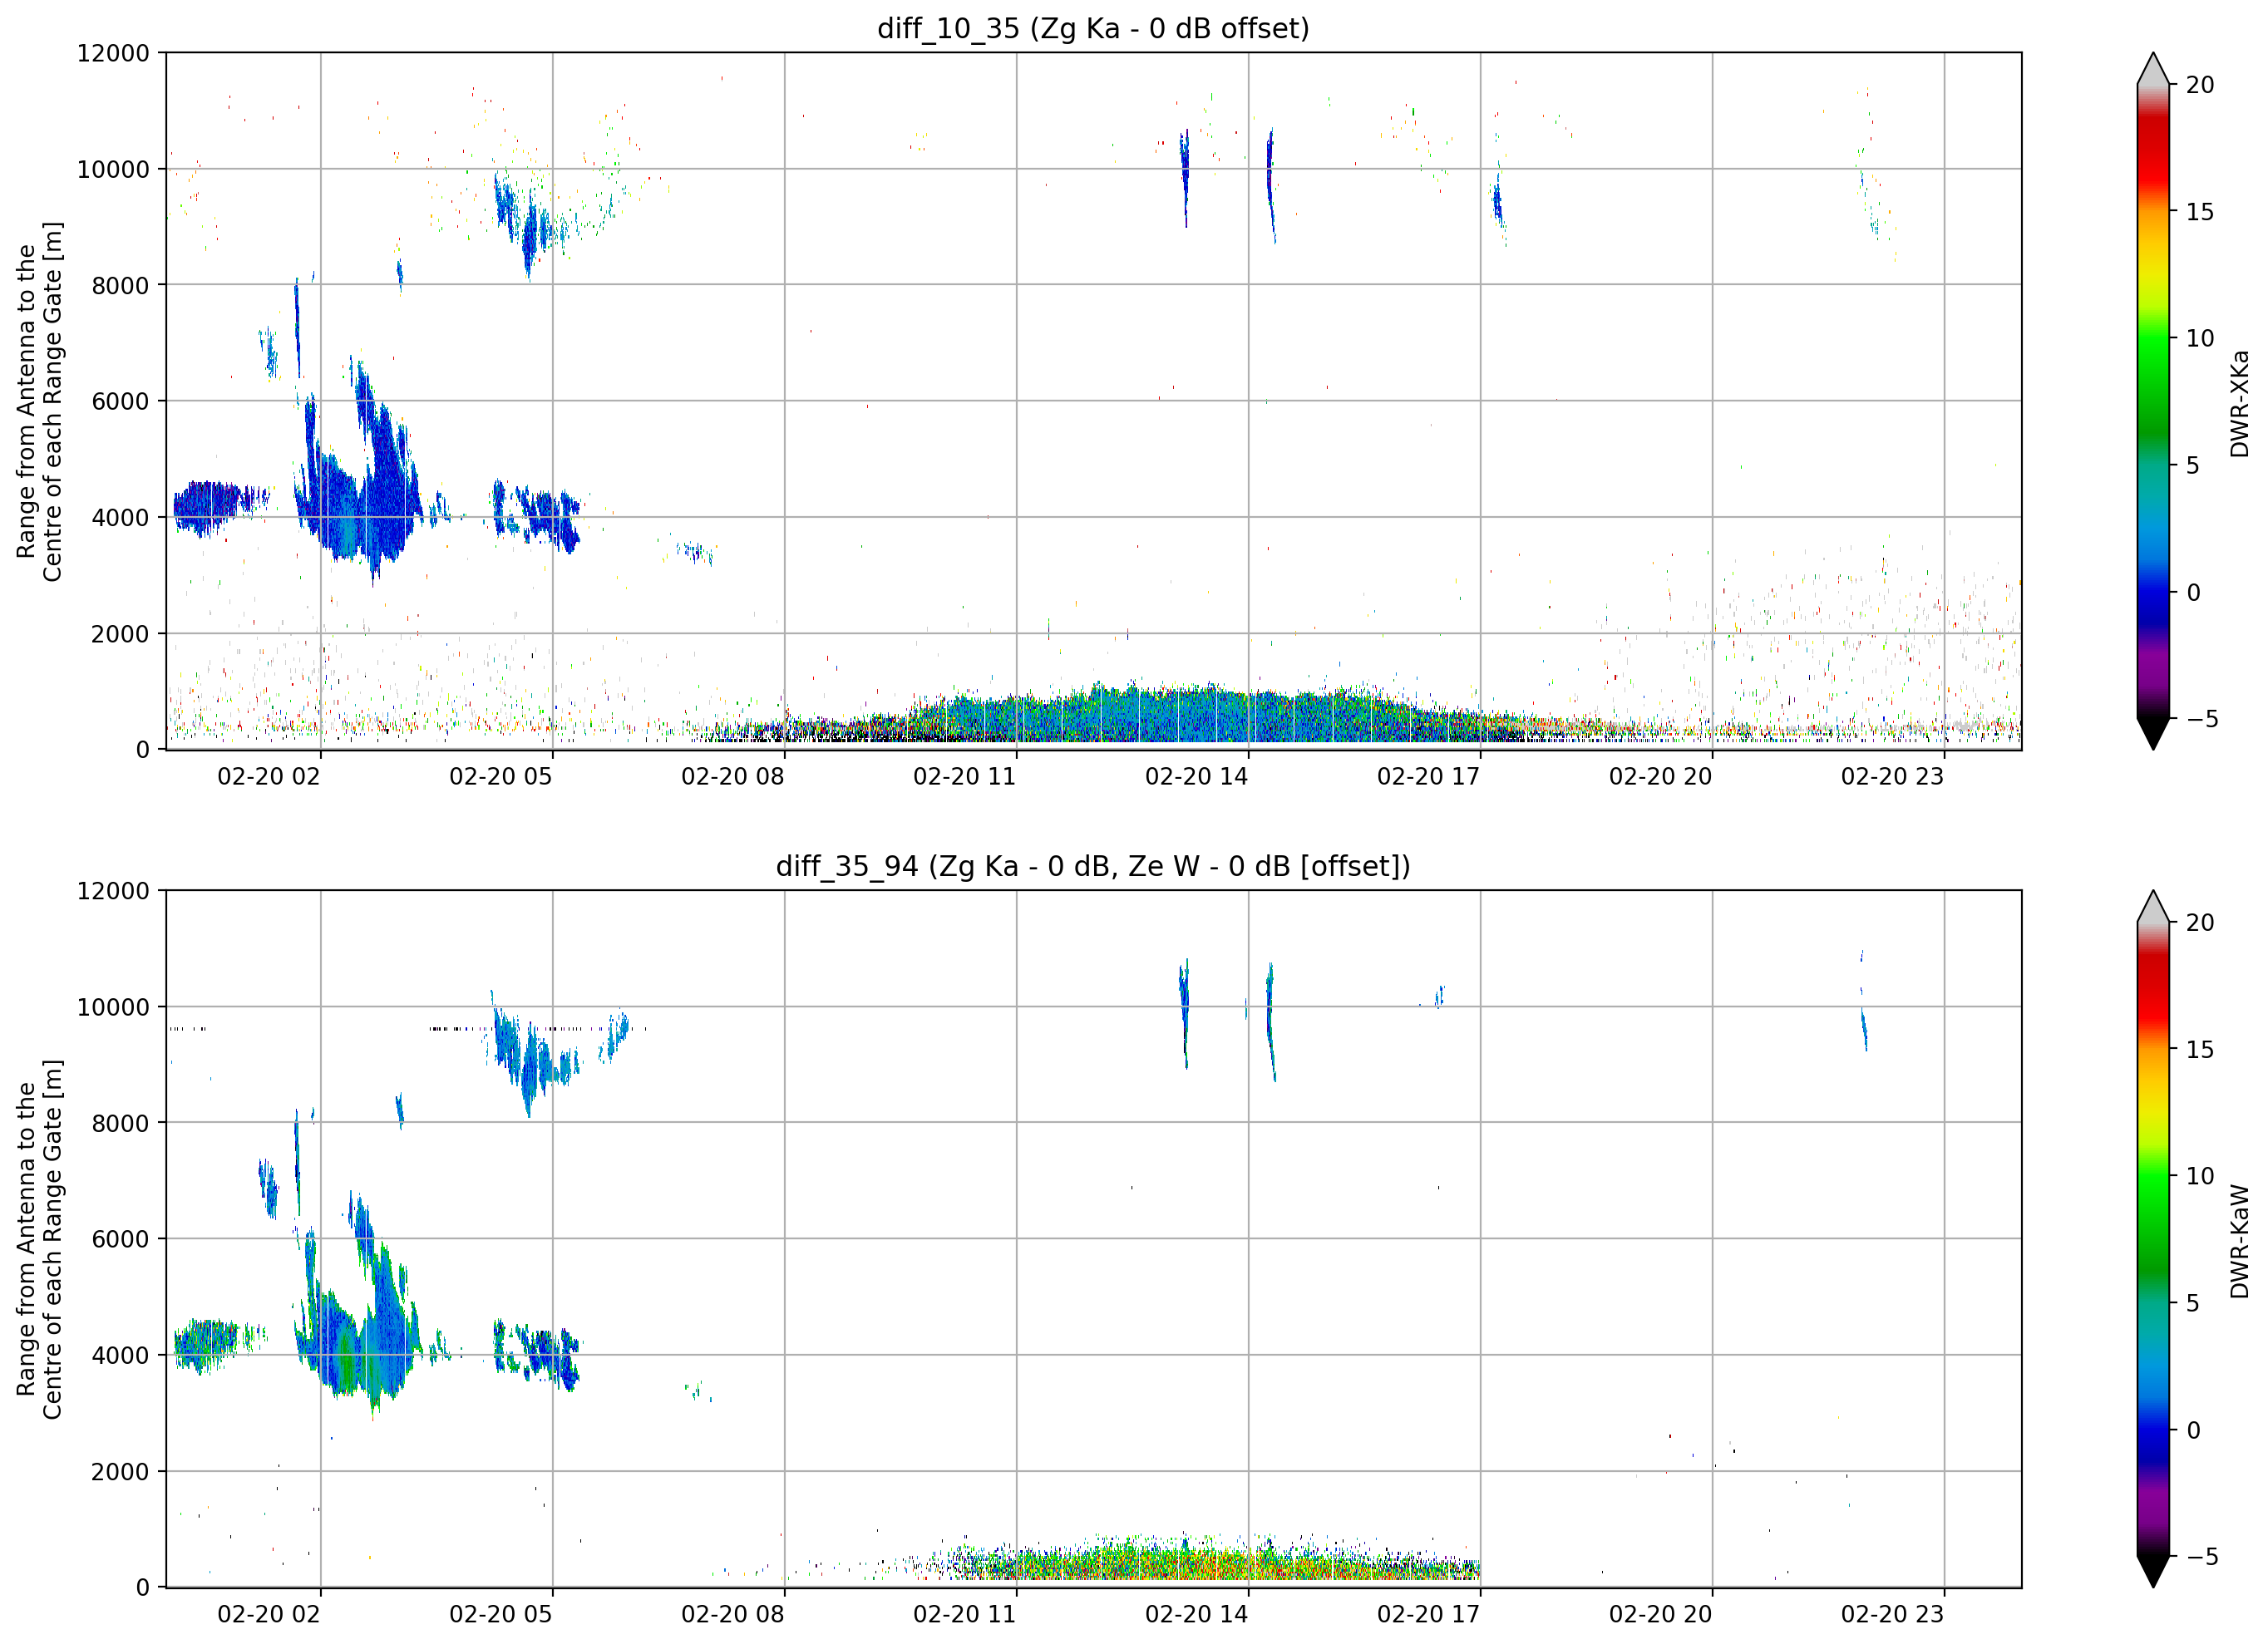The width and height of the screenshot is (2268, 1644).
Task: Click tick "0" on the DWR-KaW colorbar
Action: click(2193, 1430)
